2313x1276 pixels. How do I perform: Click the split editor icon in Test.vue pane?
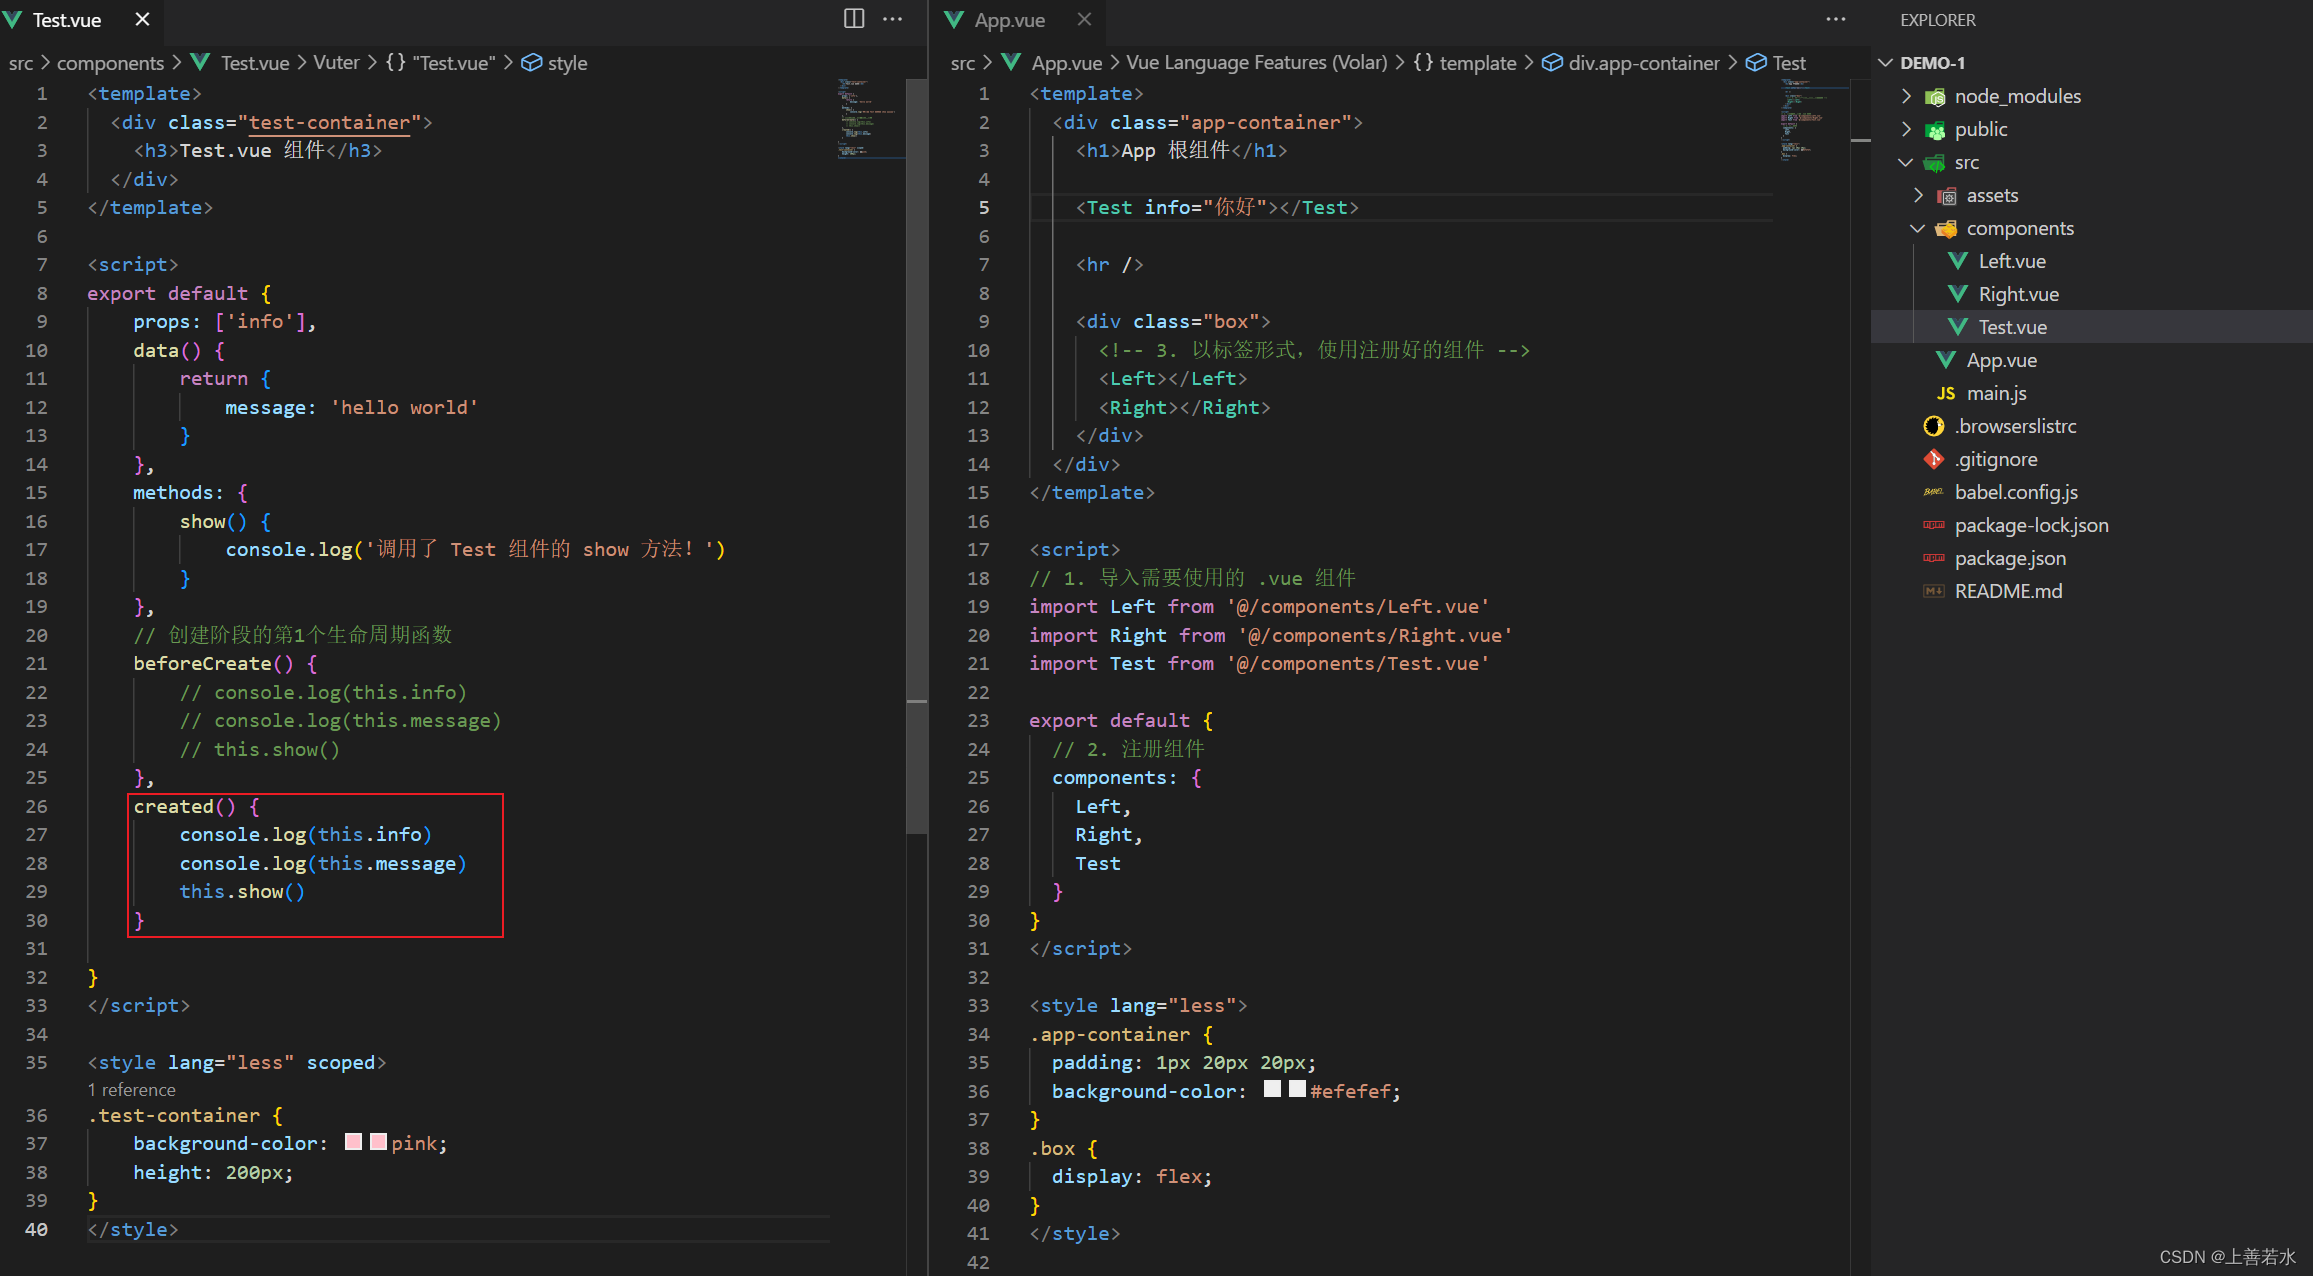tap(854, 19)
